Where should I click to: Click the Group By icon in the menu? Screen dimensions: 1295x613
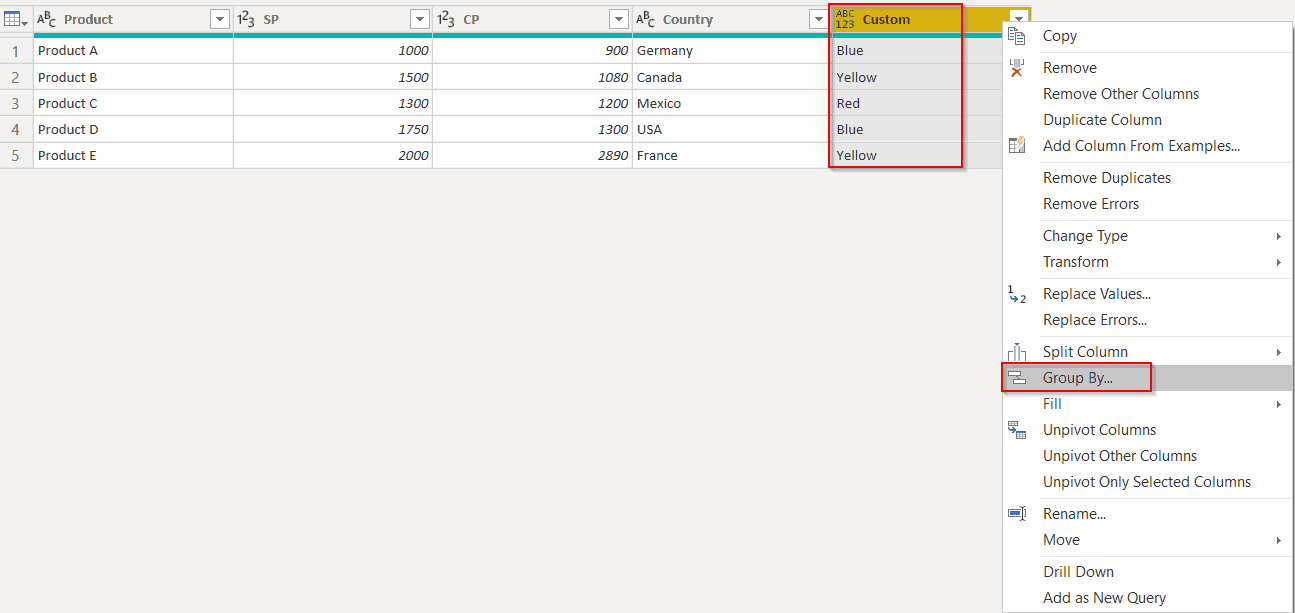click(x=1018, y=378)
